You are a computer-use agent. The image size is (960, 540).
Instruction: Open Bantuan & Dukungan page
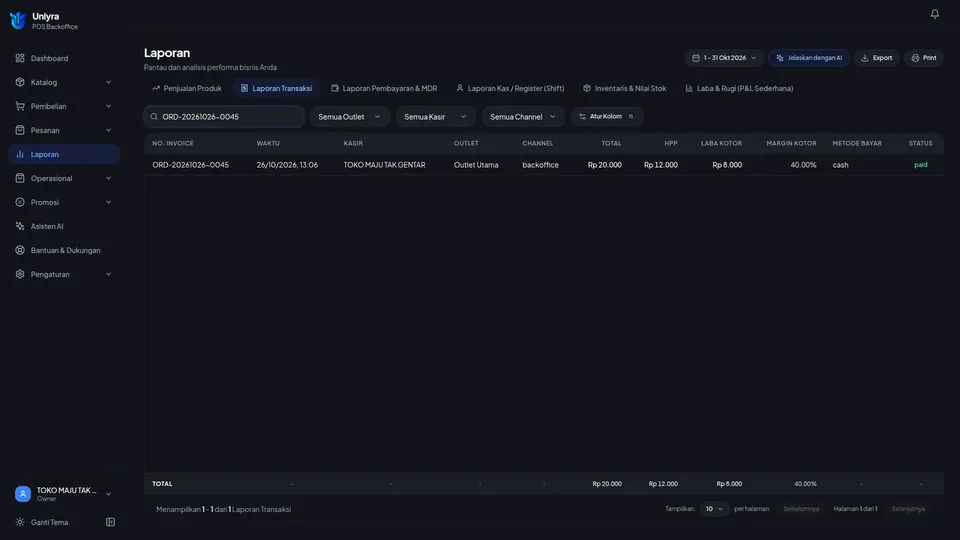[64, 250]
